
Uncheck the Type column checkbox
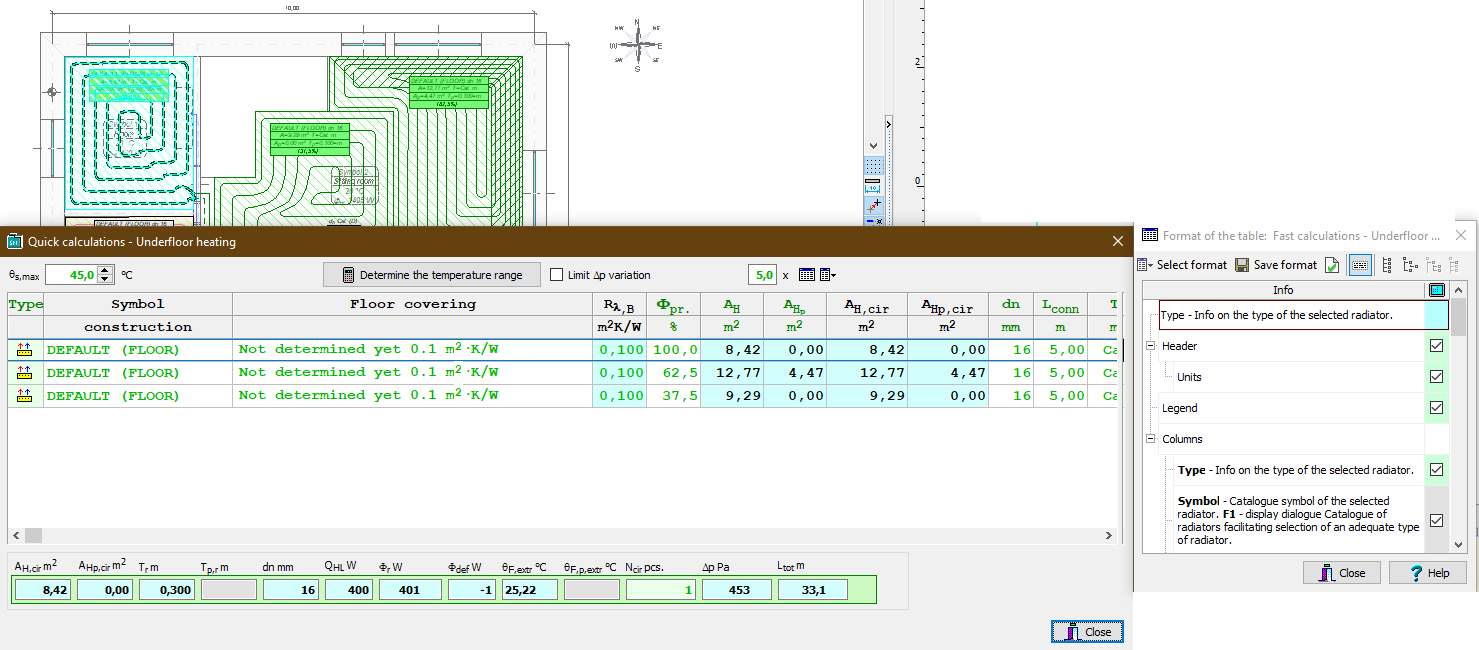tap(1437, 469)
